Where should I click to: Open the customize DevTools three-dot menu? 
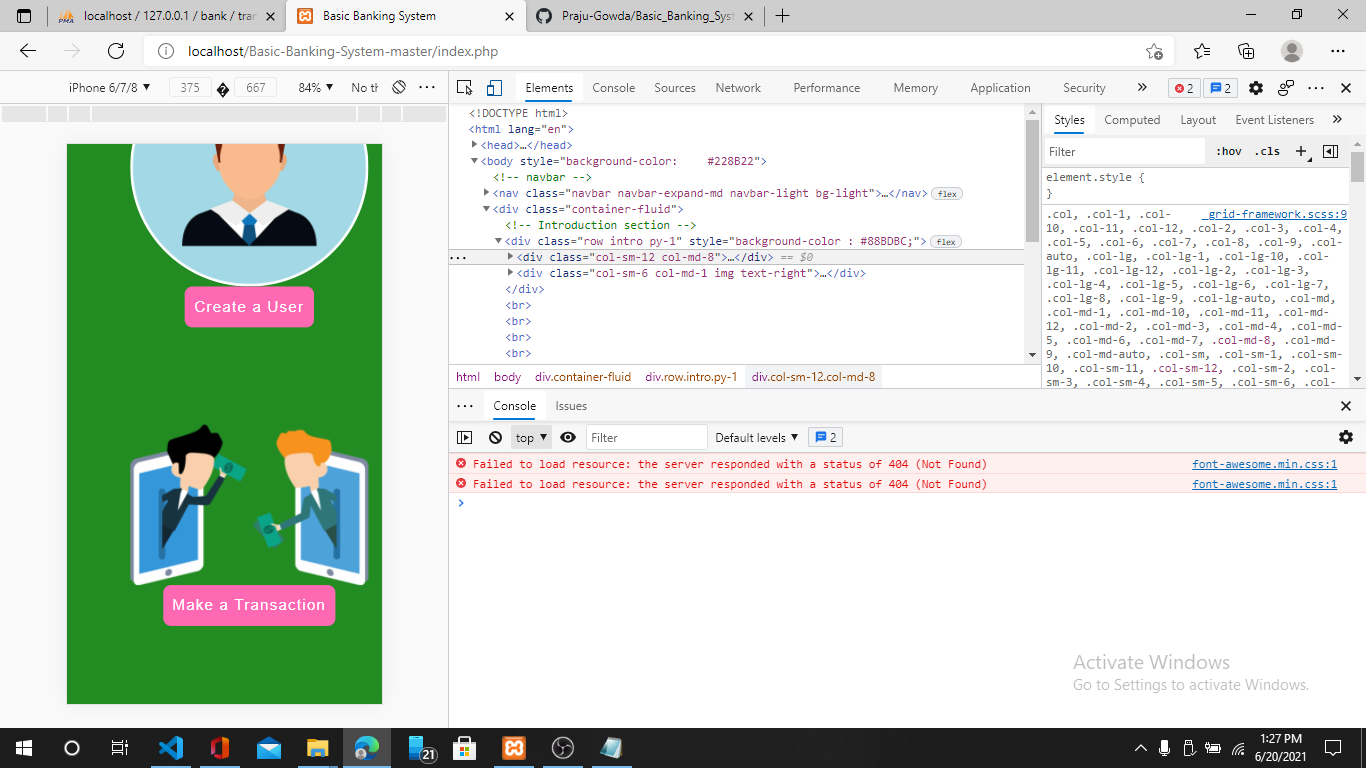1316,88
